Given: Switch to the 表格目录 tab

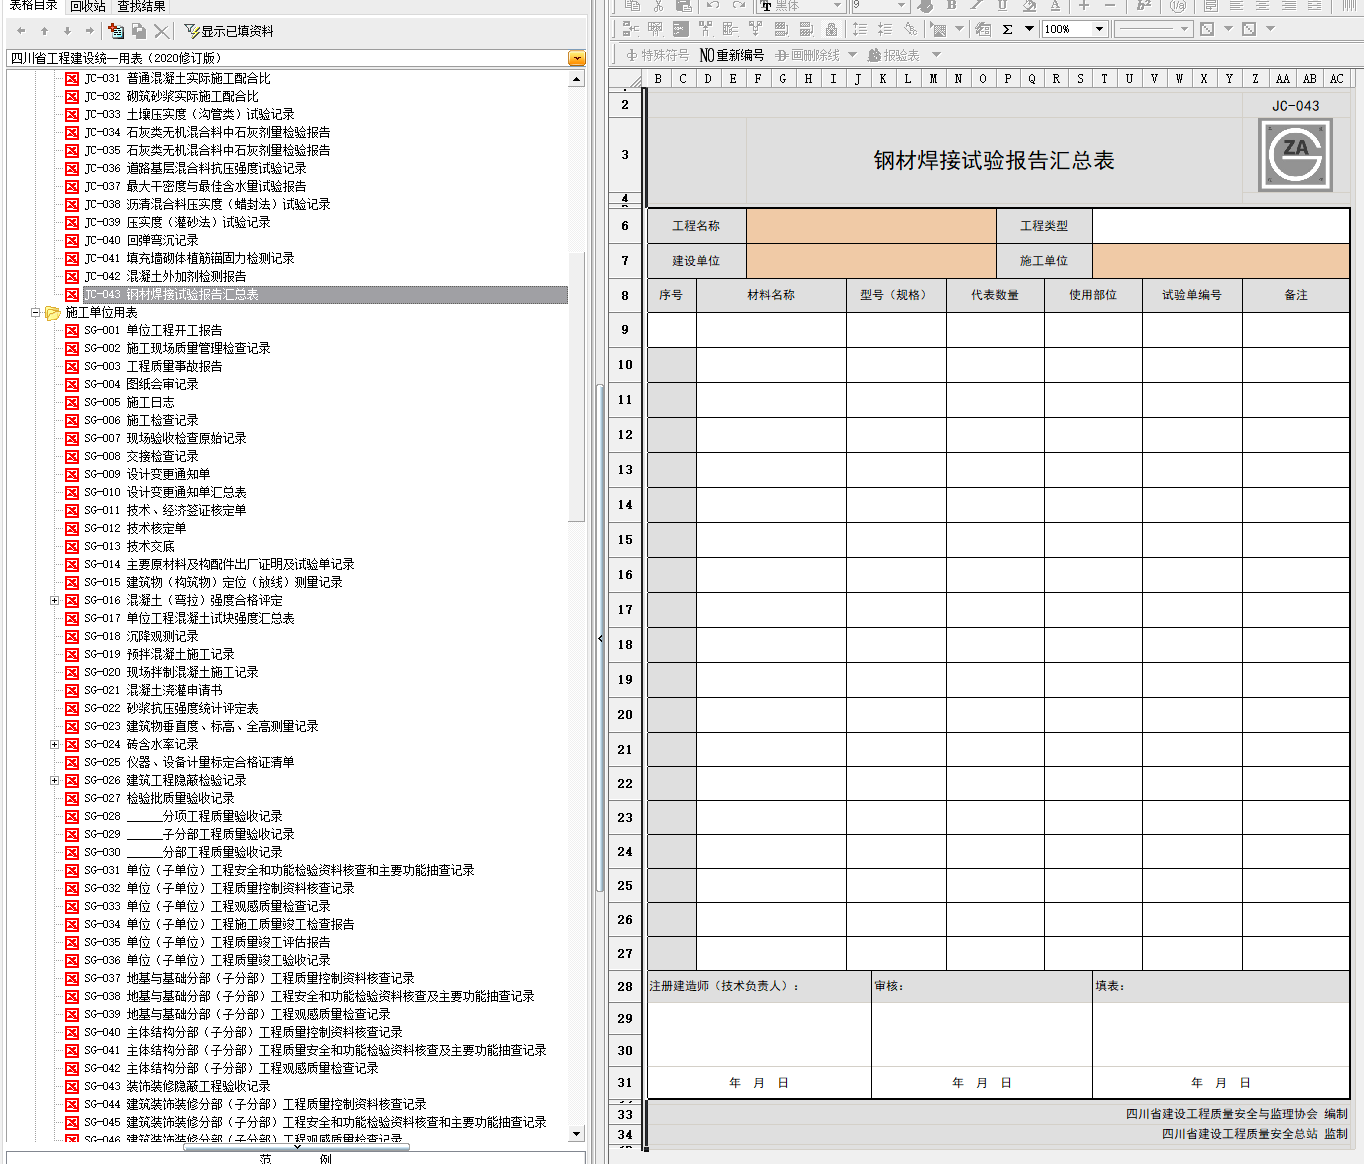Looking at the screenshot, I should click(33, 6).
